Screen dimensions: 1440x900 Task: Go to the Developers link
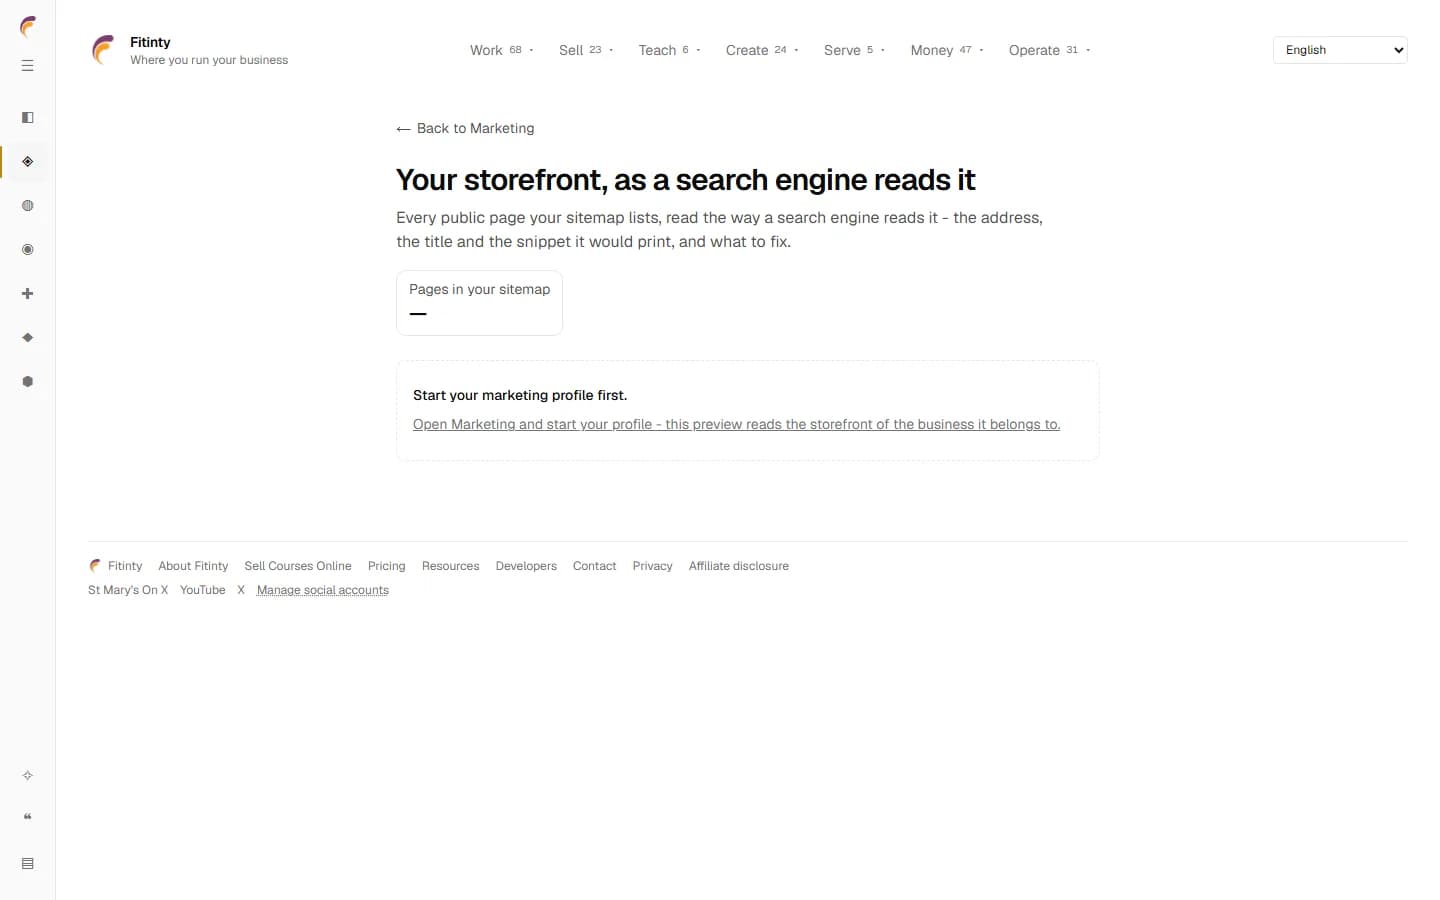526,566
